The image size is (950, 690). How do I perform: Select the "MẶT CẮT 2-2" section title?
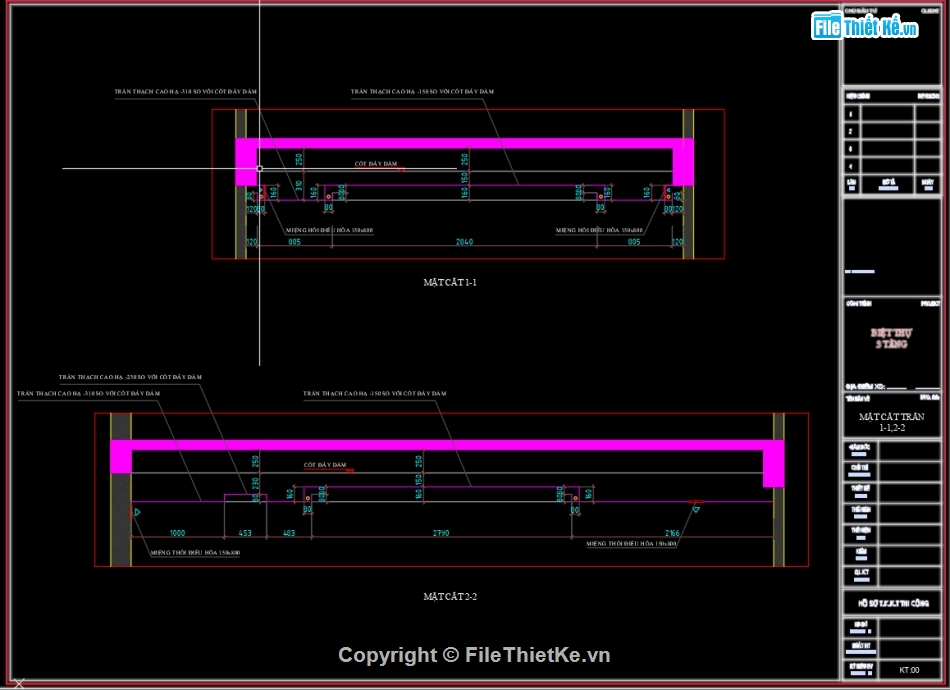click(450, 597)
